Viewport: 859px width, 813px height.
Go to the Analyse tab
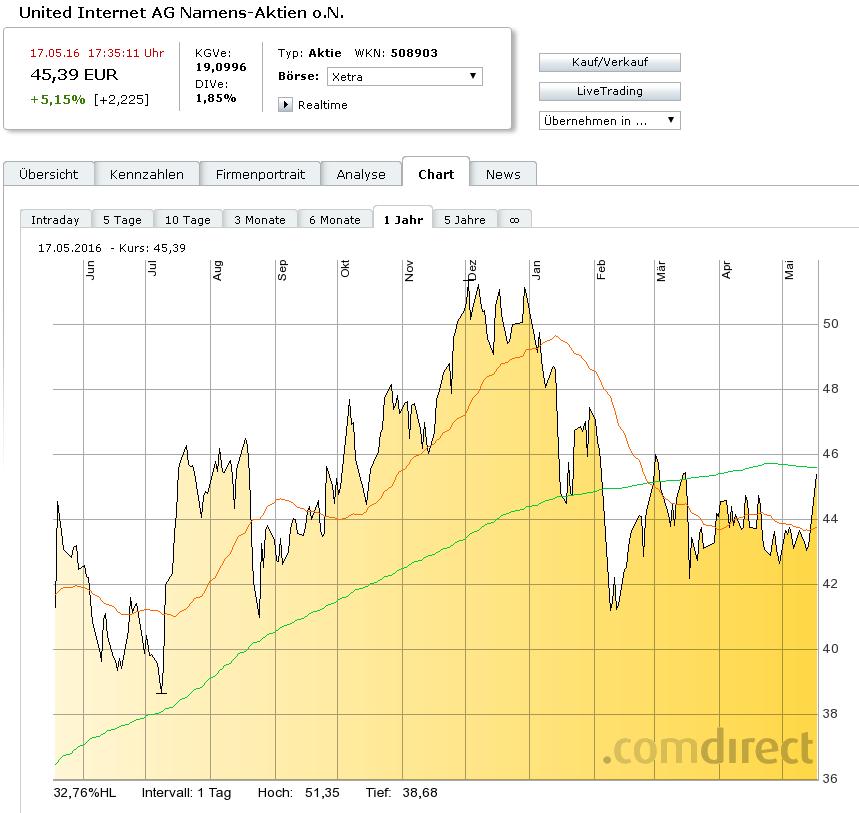(361, 174)
